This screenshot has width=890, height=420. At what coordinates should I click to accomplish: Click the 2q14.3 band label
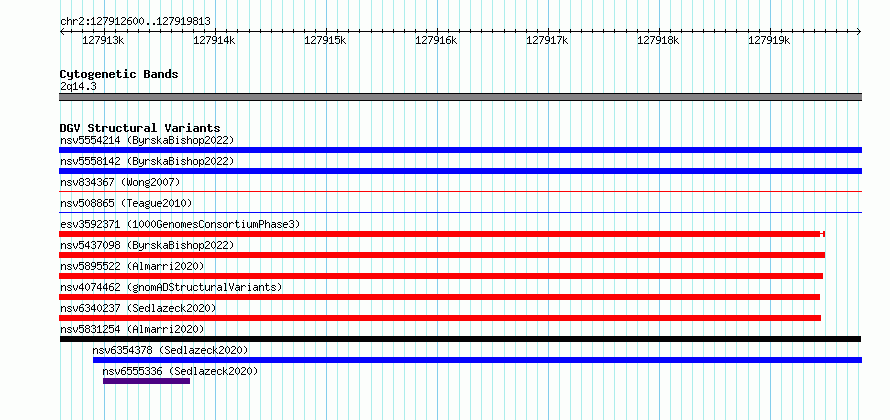pos(78,86)
